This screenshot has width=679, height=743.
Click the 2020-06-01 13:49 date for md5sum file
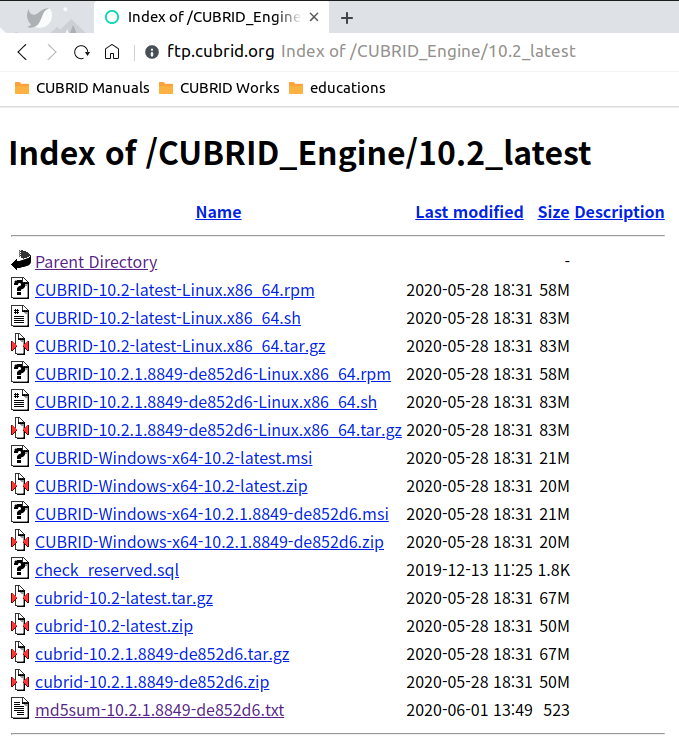[x=470, y=710]
